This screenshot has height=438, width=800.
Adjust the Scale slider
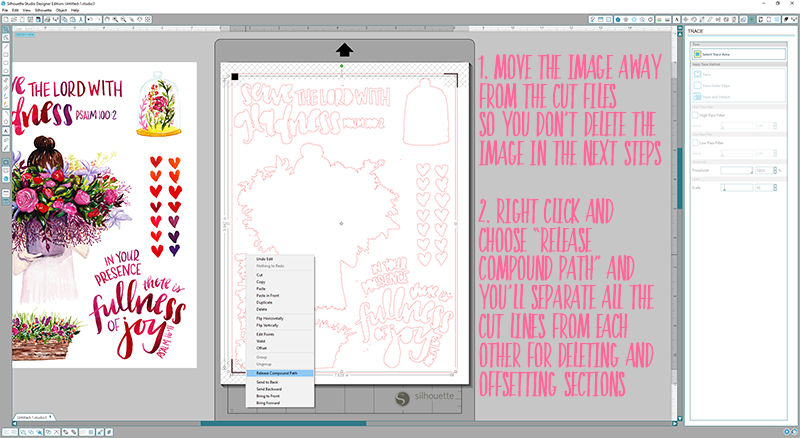click(x=736, y=188)
